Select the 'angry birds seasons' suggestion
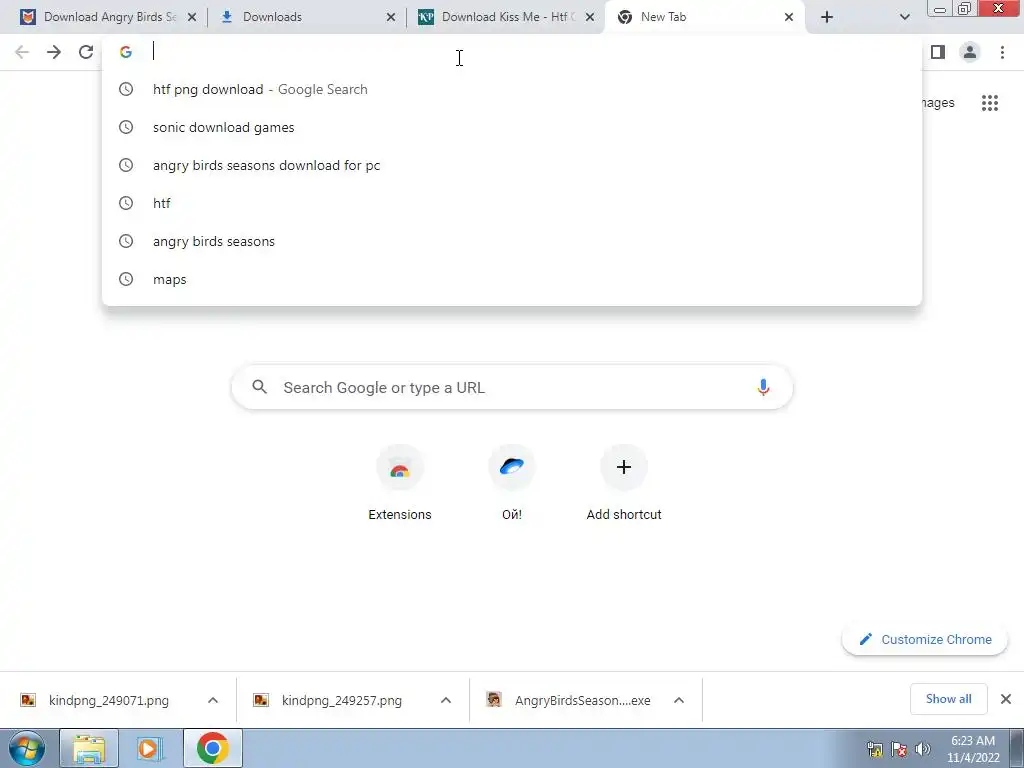Screen dimensions: 1024x768 pos(512,241)
